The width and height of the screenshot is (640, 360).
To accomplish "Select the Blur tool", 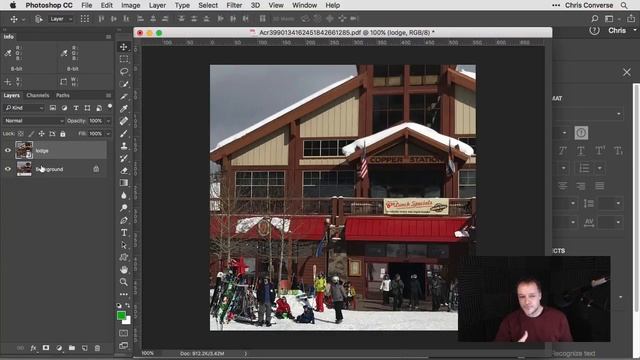I will (124, 196).
